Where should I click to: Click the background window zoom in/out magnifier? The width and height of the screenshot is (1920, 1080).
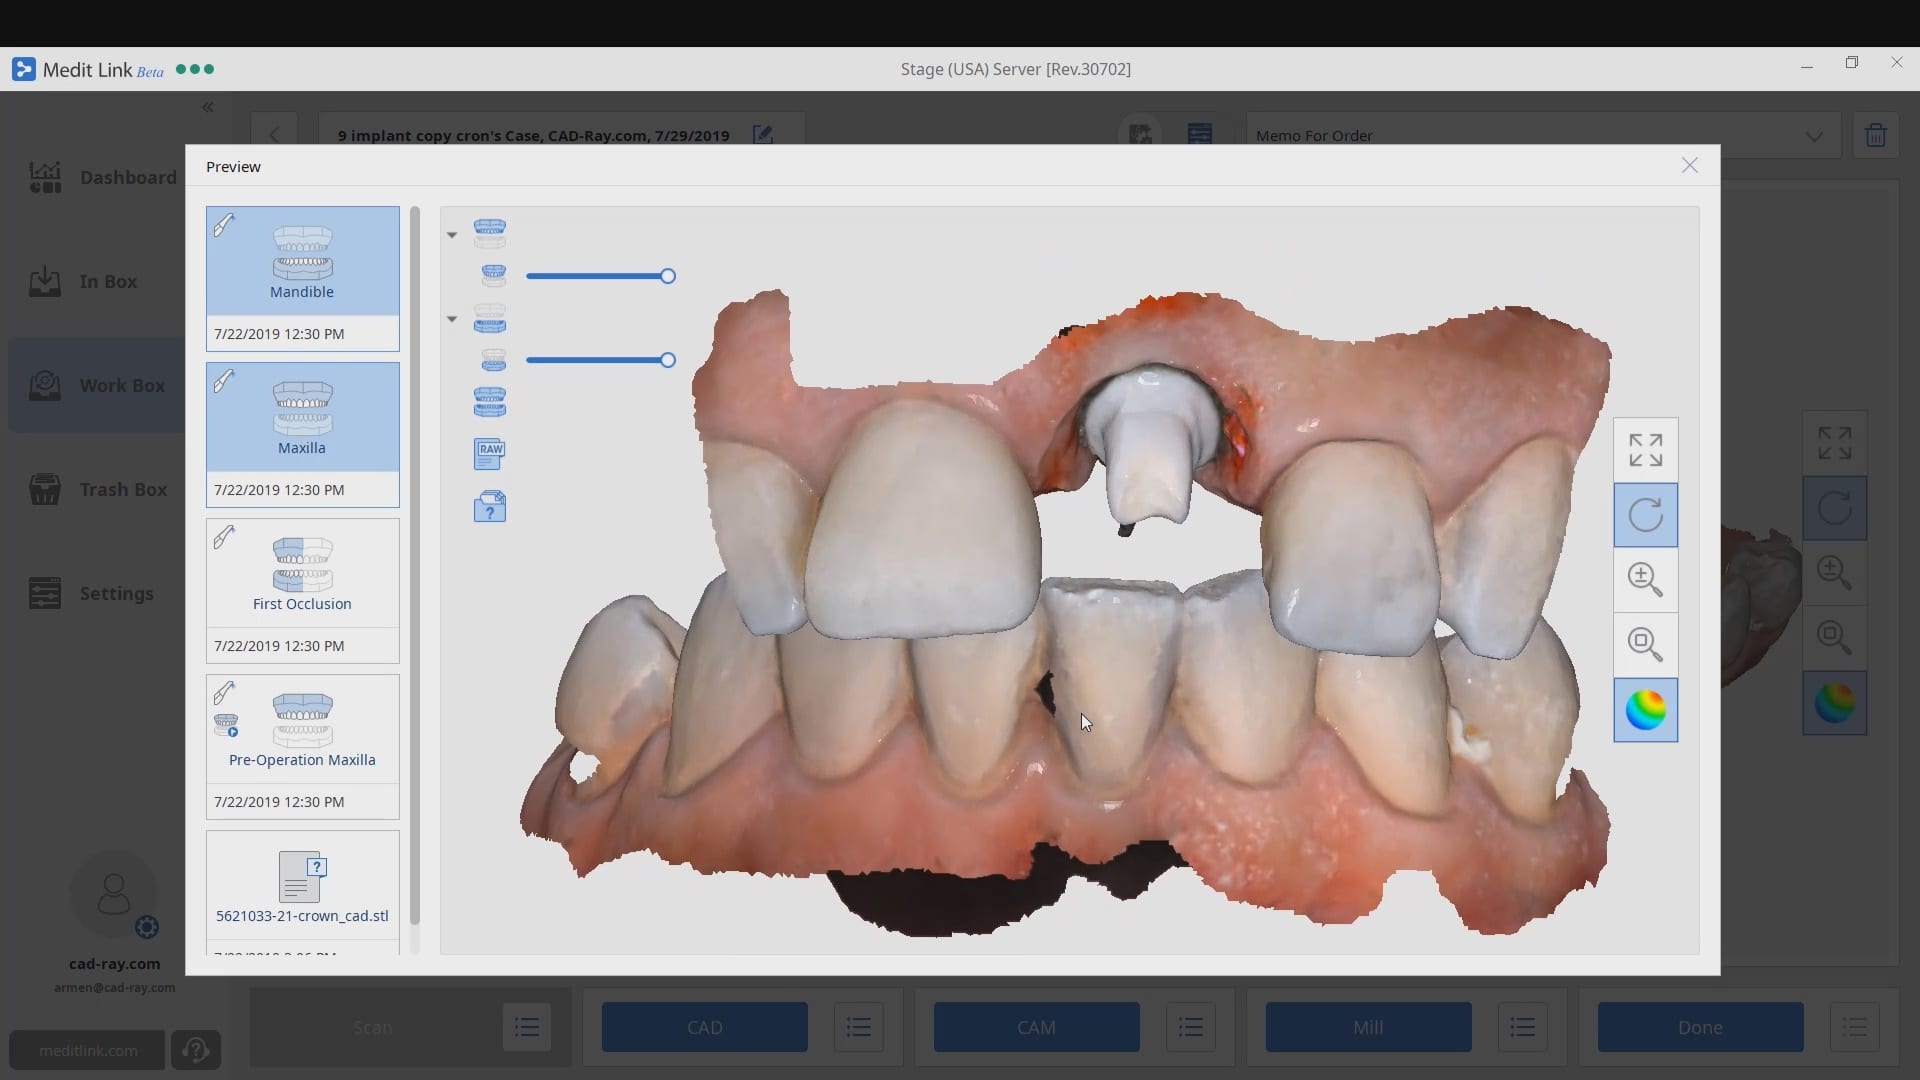click(1834, 572)
